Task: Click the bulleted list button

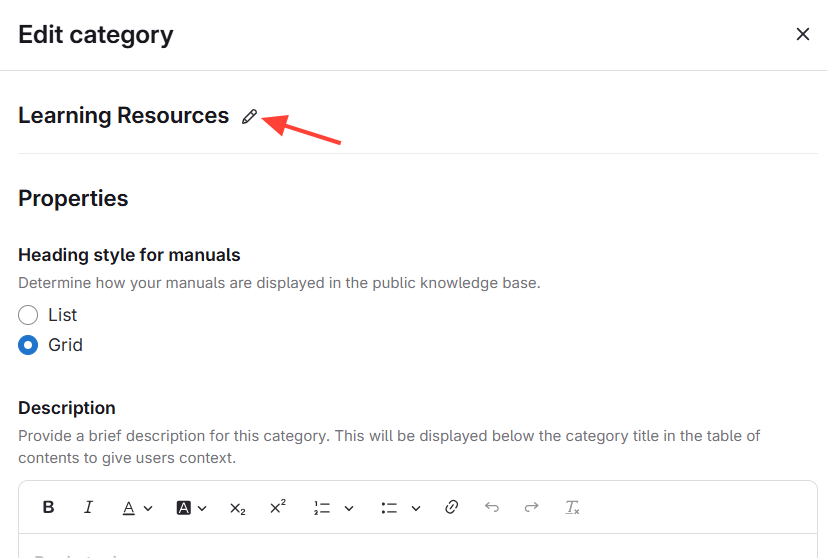Action: click(x=389, y=508)
